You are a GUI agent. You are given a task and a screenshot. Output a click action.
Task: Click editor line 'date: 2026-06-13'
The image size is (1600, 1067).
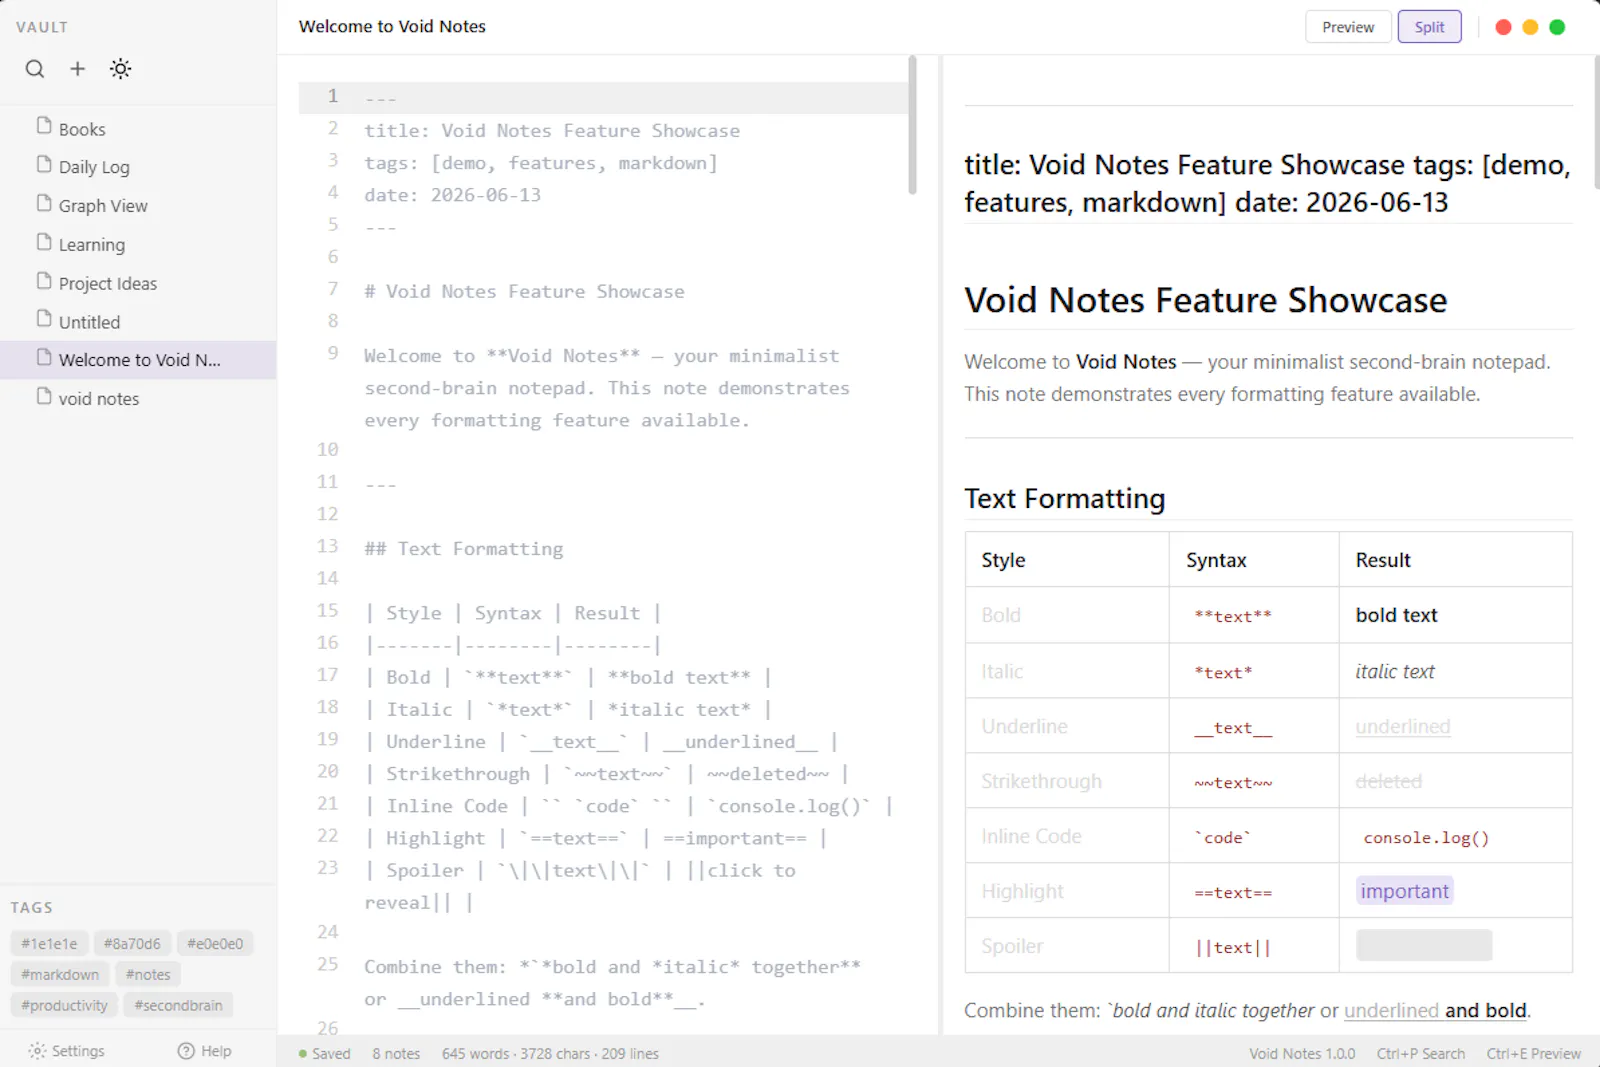452,195
